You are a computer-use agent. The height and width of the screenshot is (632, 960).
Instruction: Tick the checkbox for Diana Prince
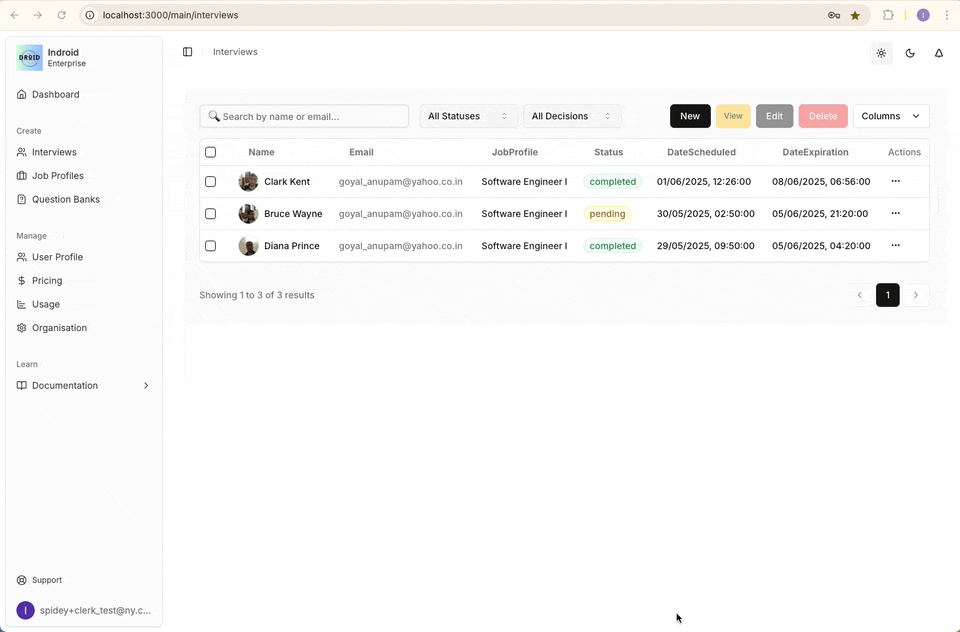[210, 246]
